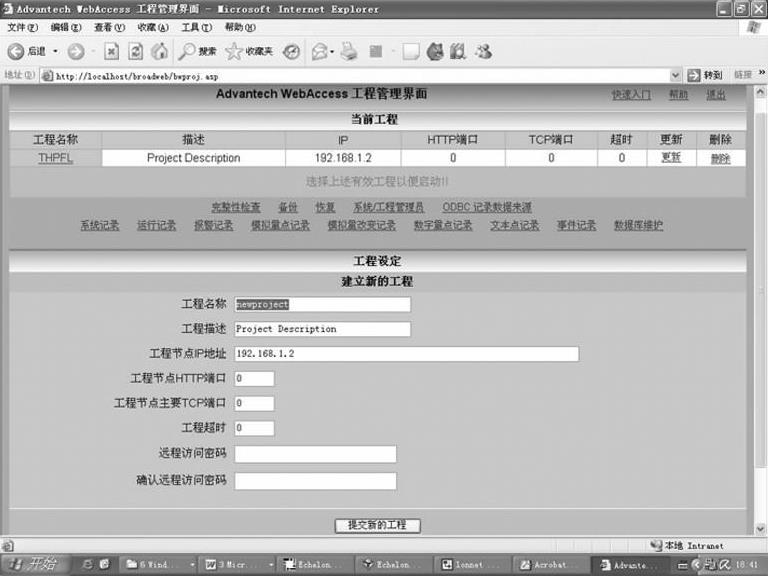
Task: Click the 远程访问密码 password field
Action: (x=315, y=454)
